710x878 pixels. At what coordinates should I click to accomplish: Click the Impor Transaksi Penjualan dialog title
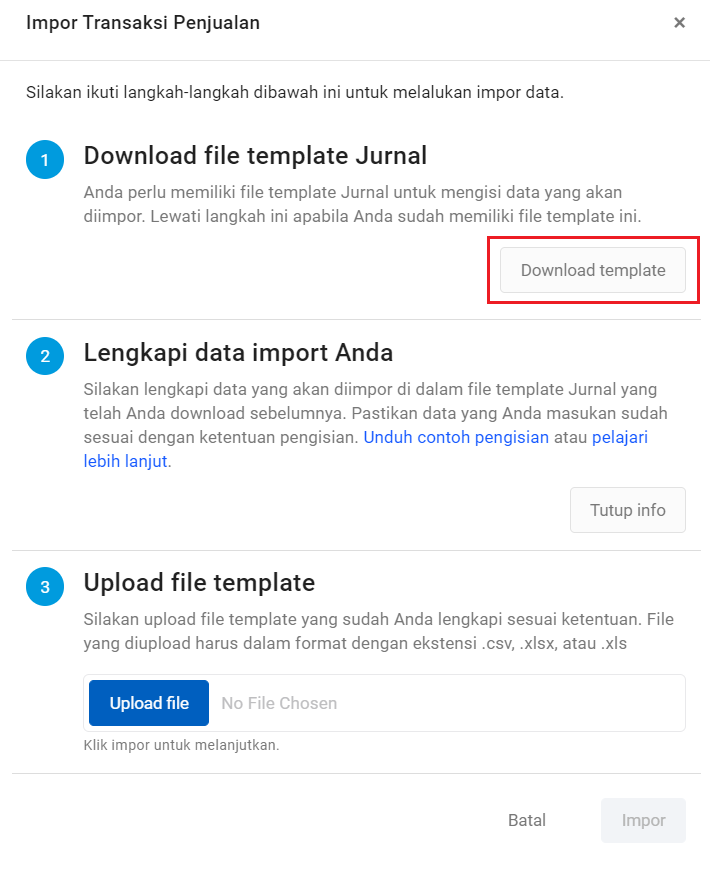pyautogui.click(x=143, y=22)
